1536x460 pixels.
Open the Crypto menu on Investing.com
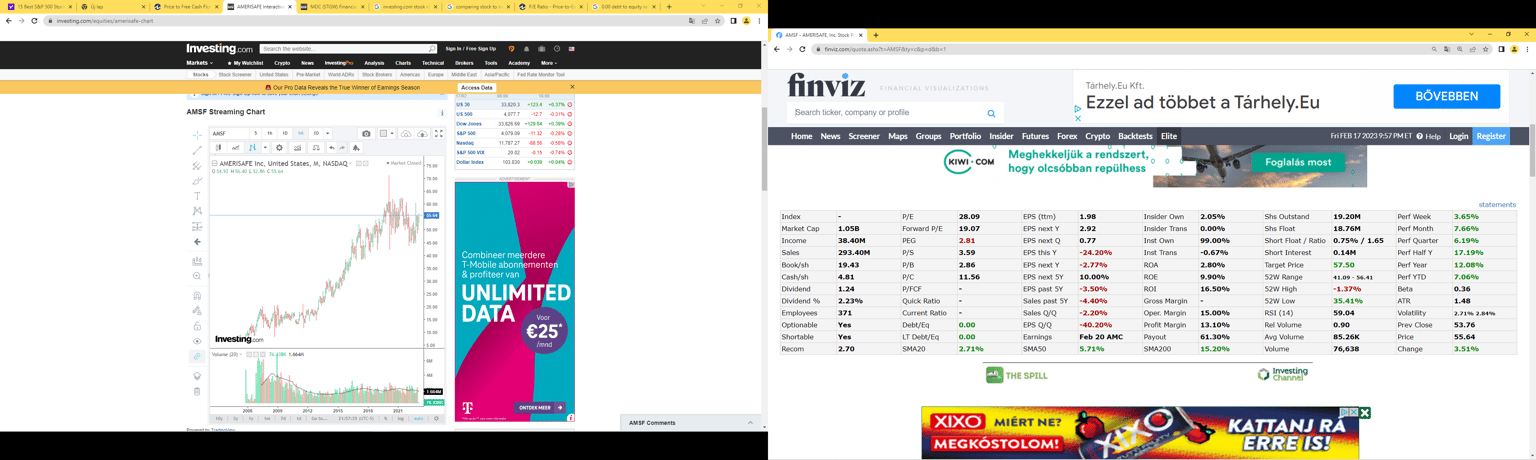tap(282, 63)
